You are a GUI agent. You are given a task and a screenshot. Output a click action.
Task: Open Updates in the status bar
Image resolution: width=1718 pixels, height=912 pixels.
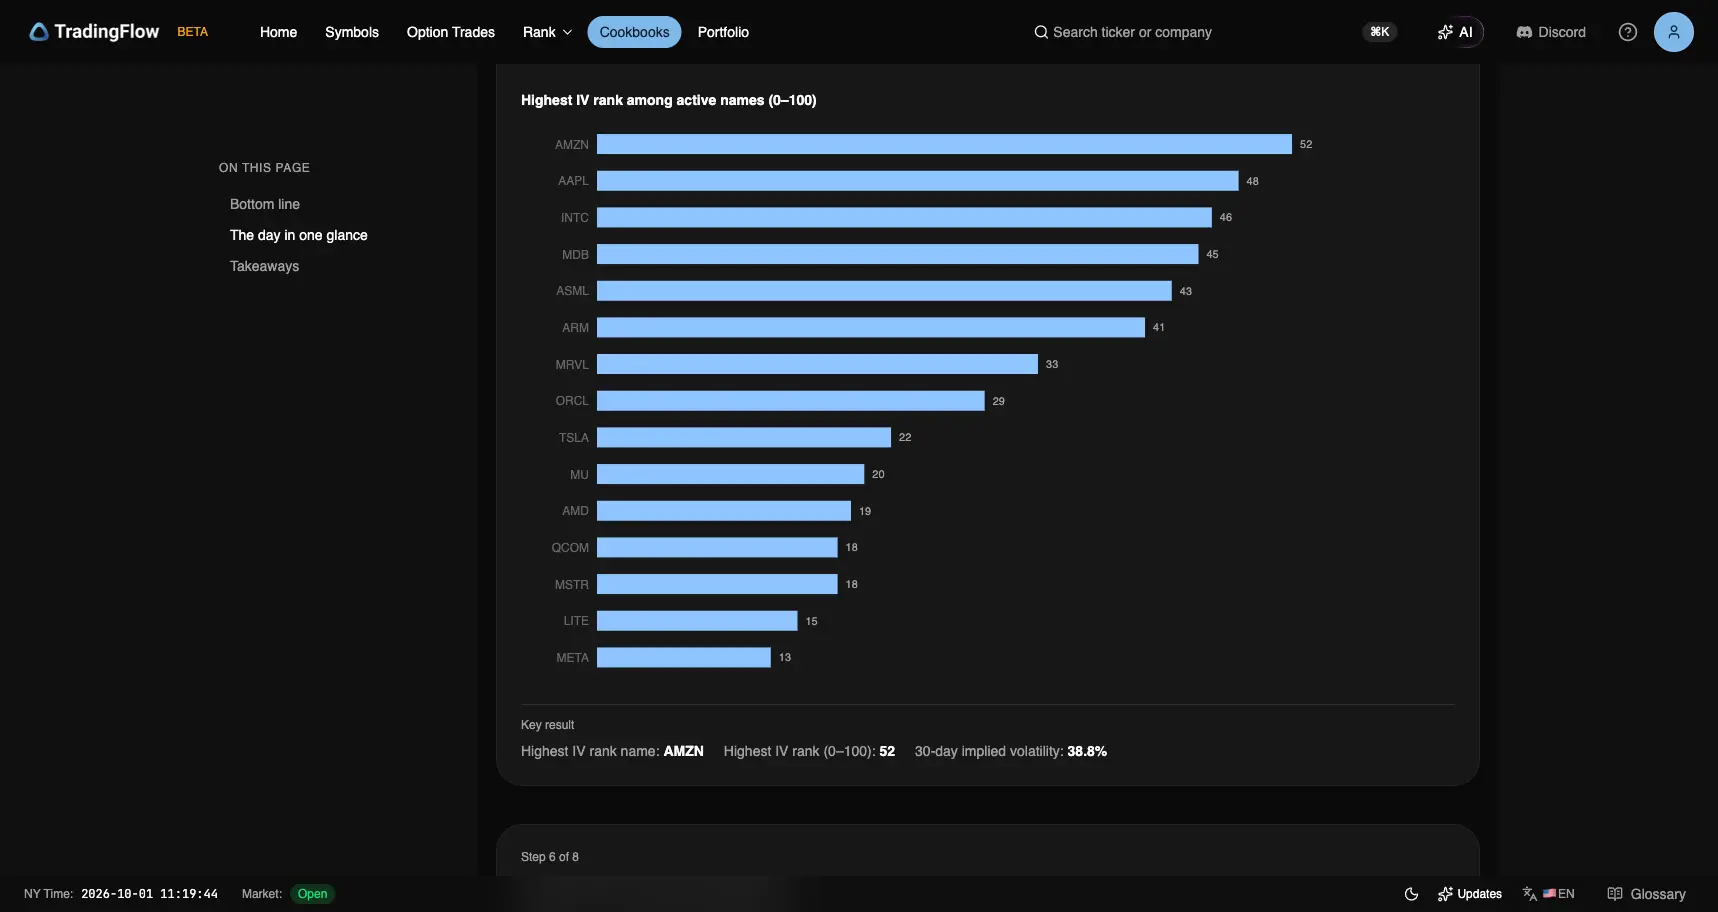[1470, 894]
